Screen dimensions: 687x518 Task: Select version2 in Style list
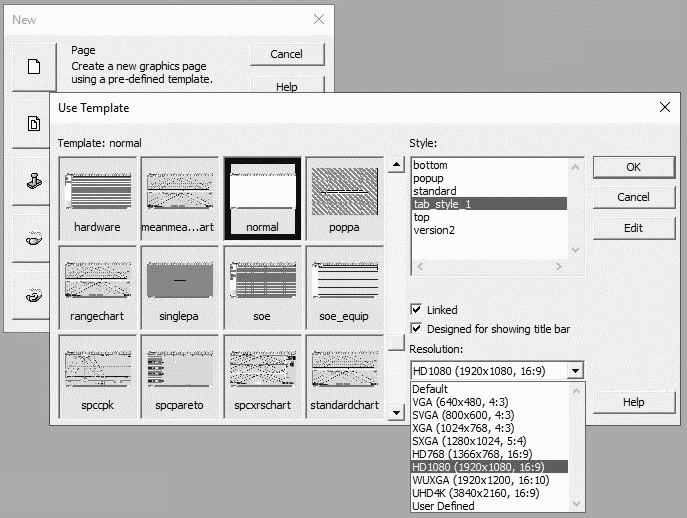tap(490, 230)
